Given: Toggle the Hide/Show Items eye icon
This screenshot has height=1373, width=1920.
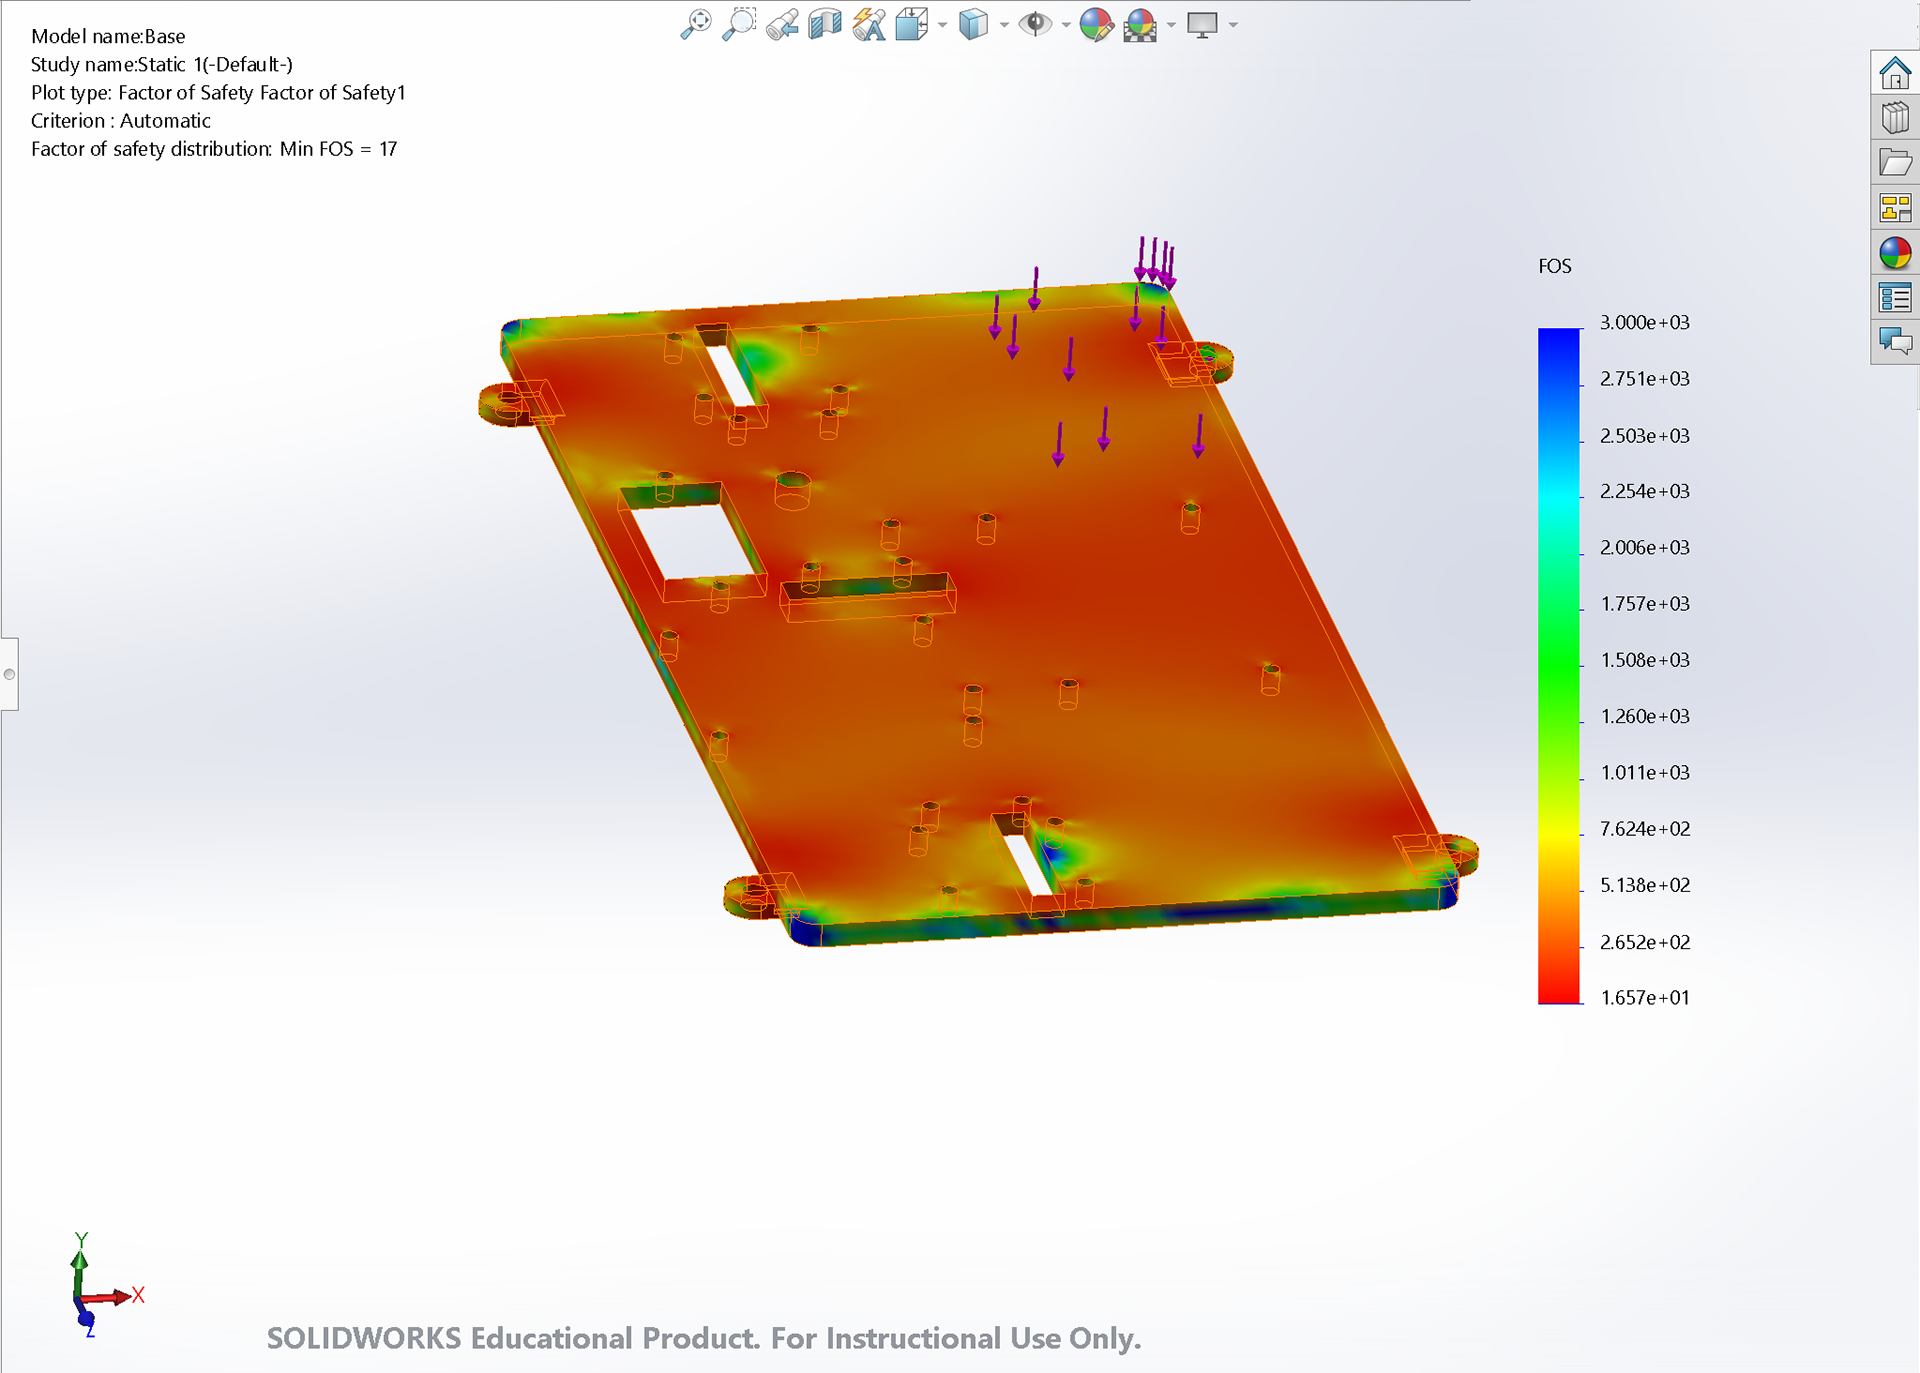Looking at the screenshot, I should point(1034,24).
